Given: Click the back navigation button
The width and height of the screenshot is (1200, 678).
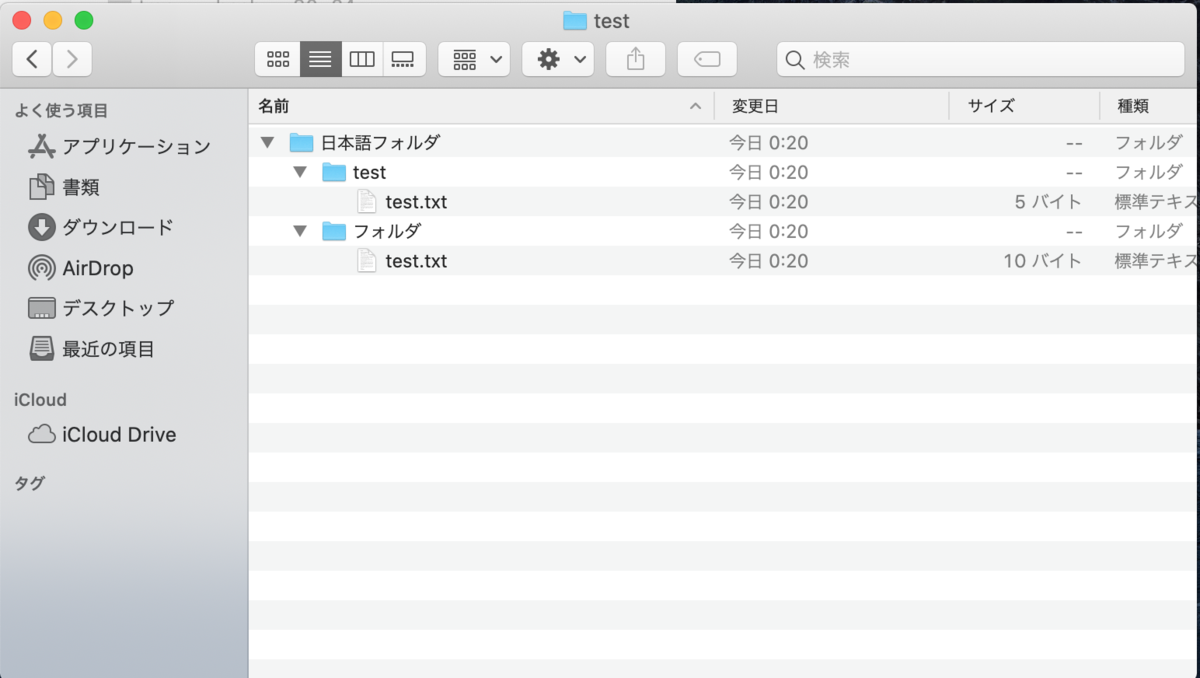Looking at the screenshot, I should (x=31, y=59).
